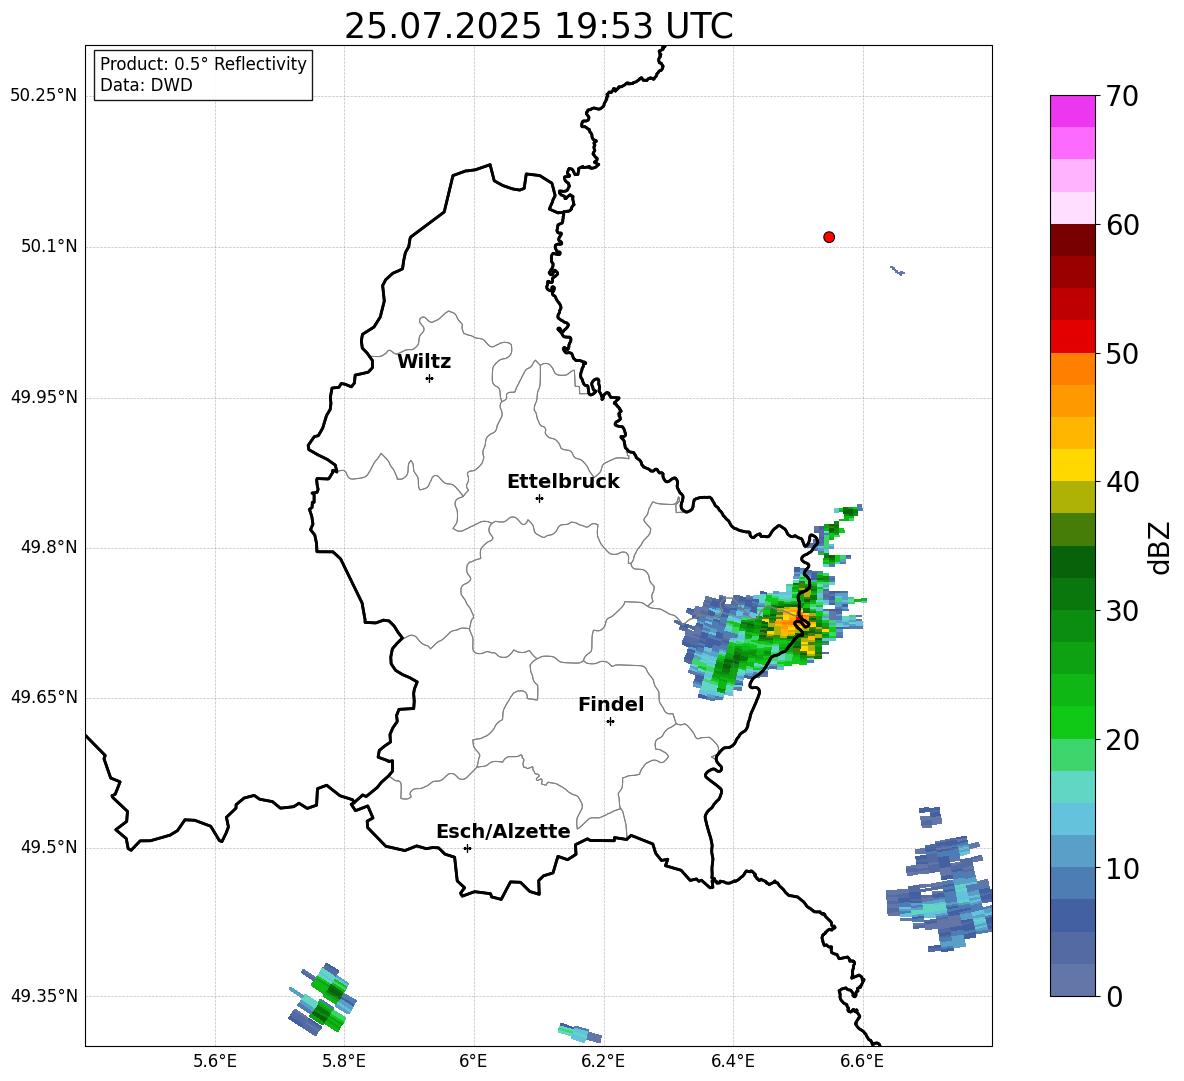Click the orange colorbar swatch just below 50
The width and height of the screenshot is (1184, 1081).
[1072, 369]
